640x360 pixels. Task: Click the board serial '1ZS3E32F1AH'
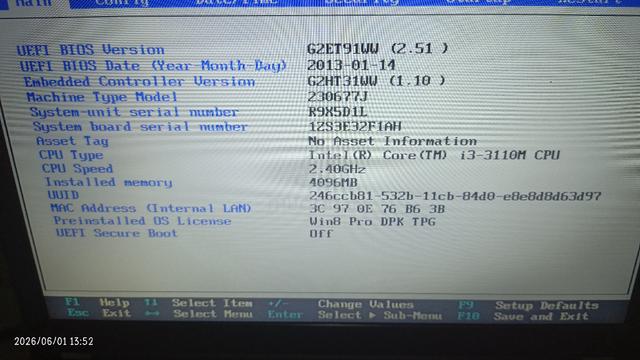pyautogui.click(x=355, y=126)
